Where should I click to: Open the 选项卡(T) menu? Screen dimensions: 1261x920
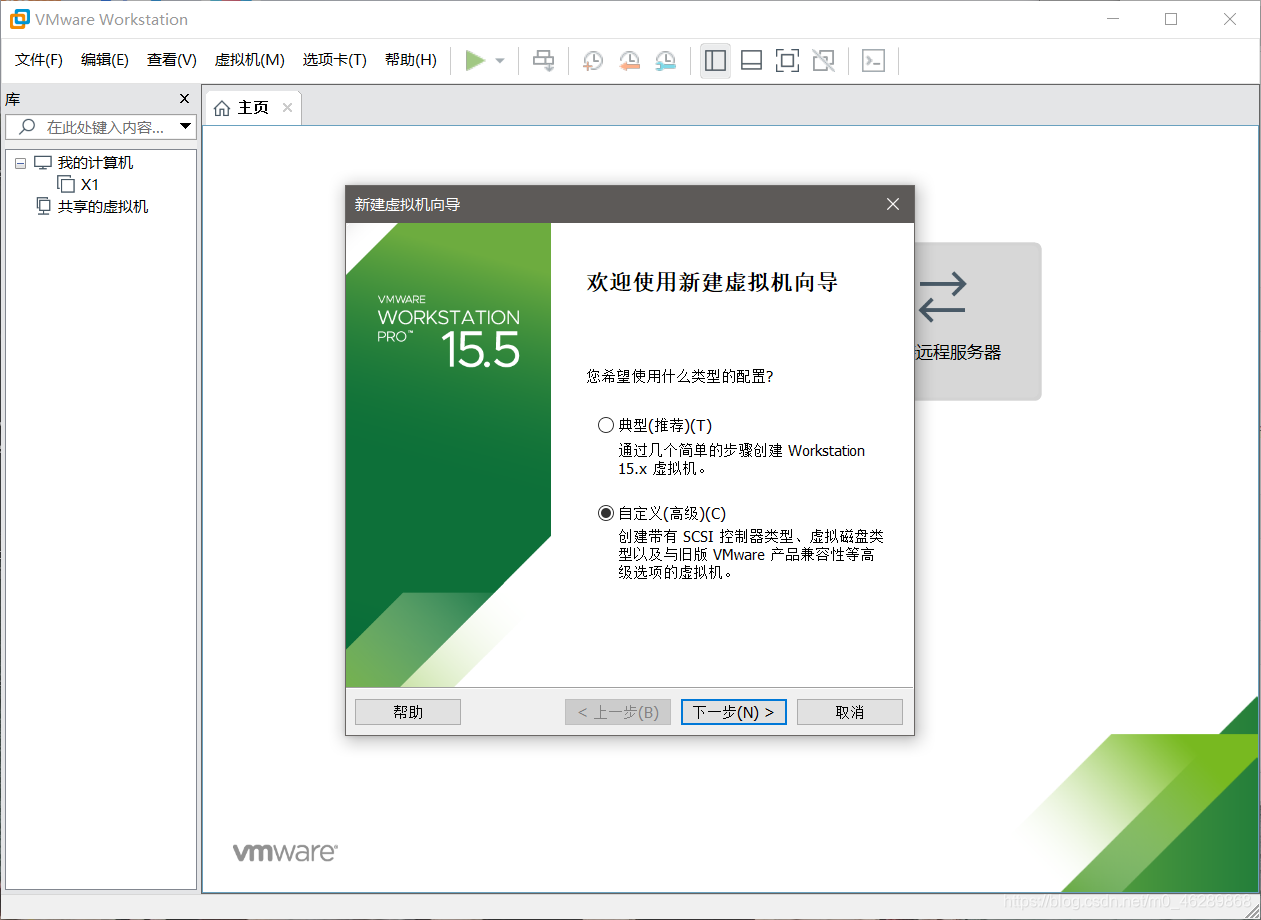click(334, 60)
